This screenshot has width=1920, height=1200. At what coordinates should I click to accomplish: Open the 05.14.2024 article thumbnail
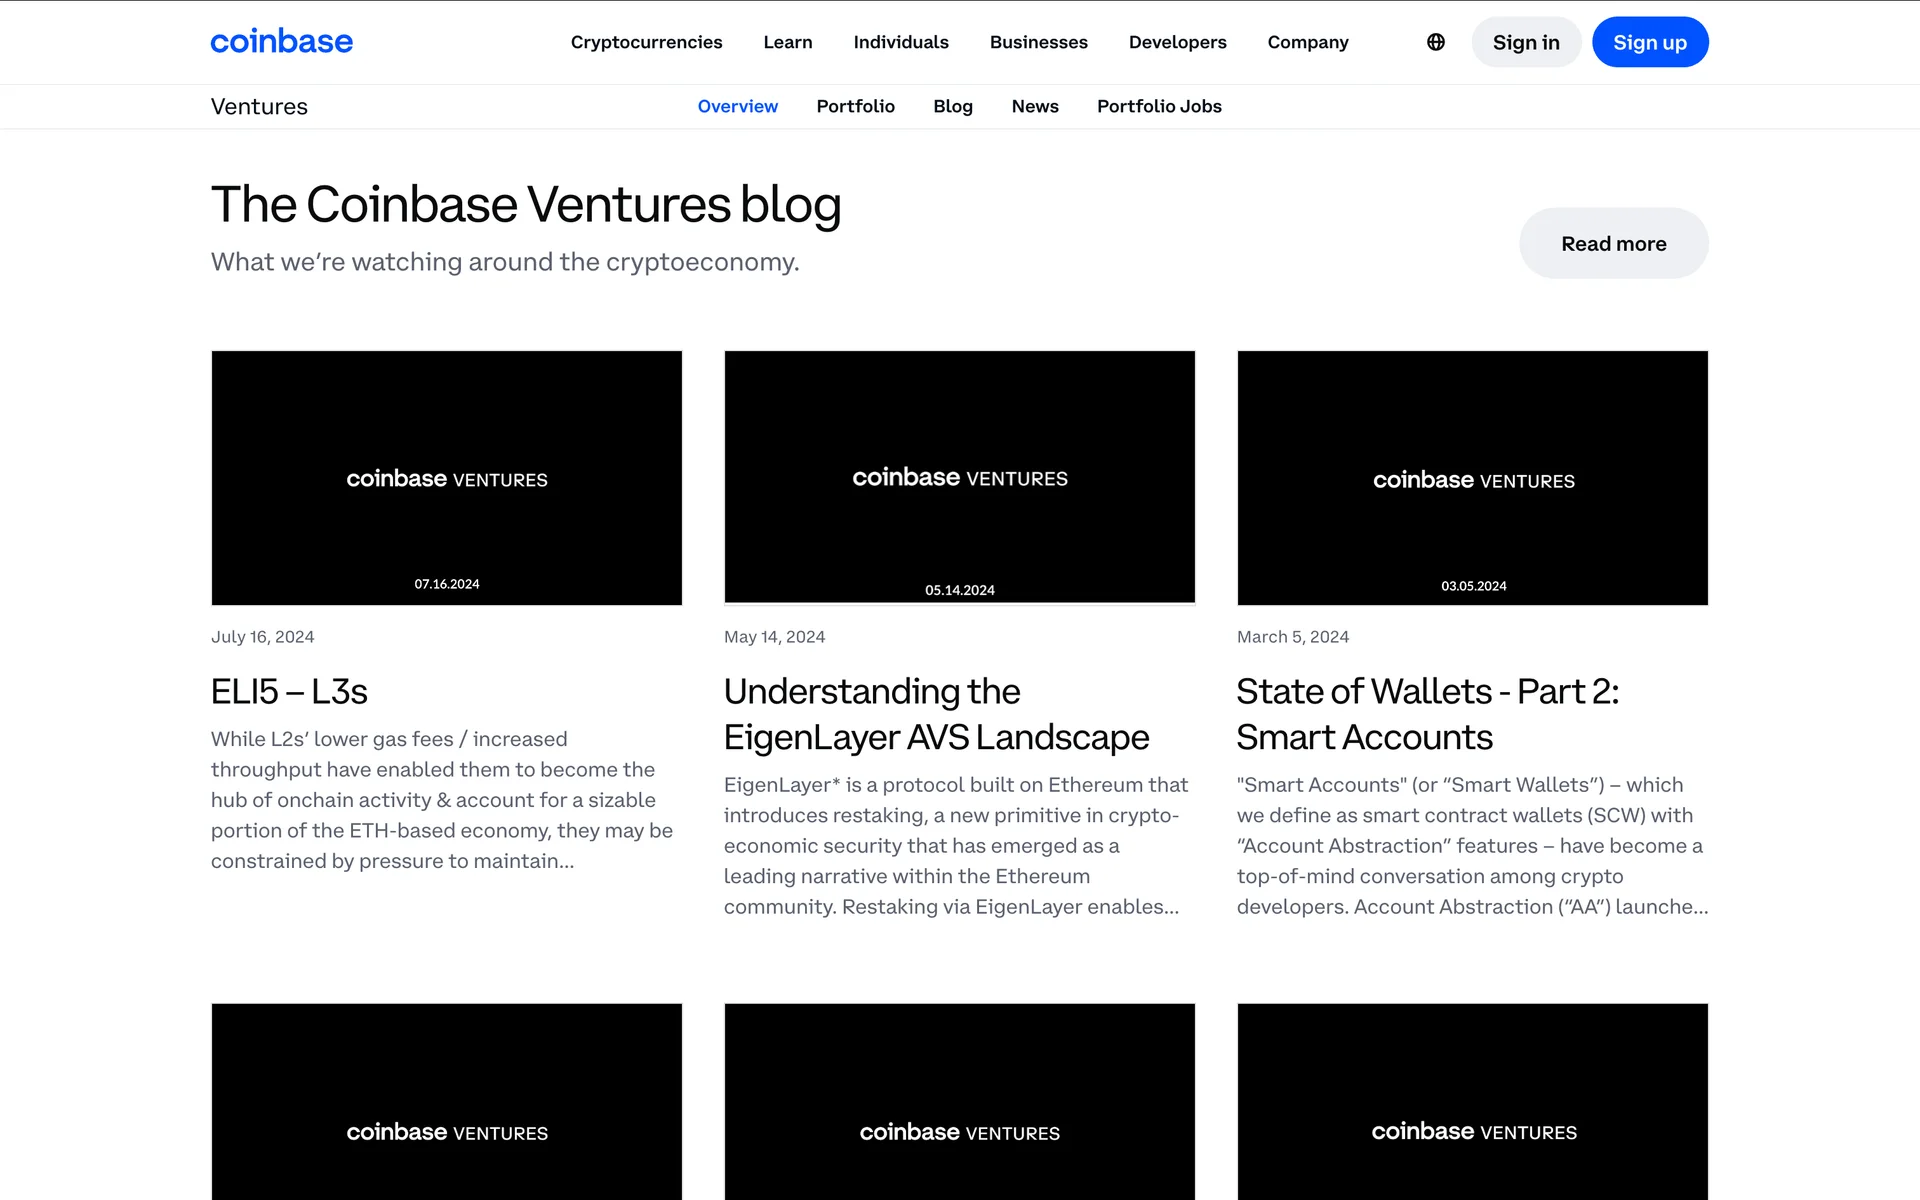click(x=959, y=477)
